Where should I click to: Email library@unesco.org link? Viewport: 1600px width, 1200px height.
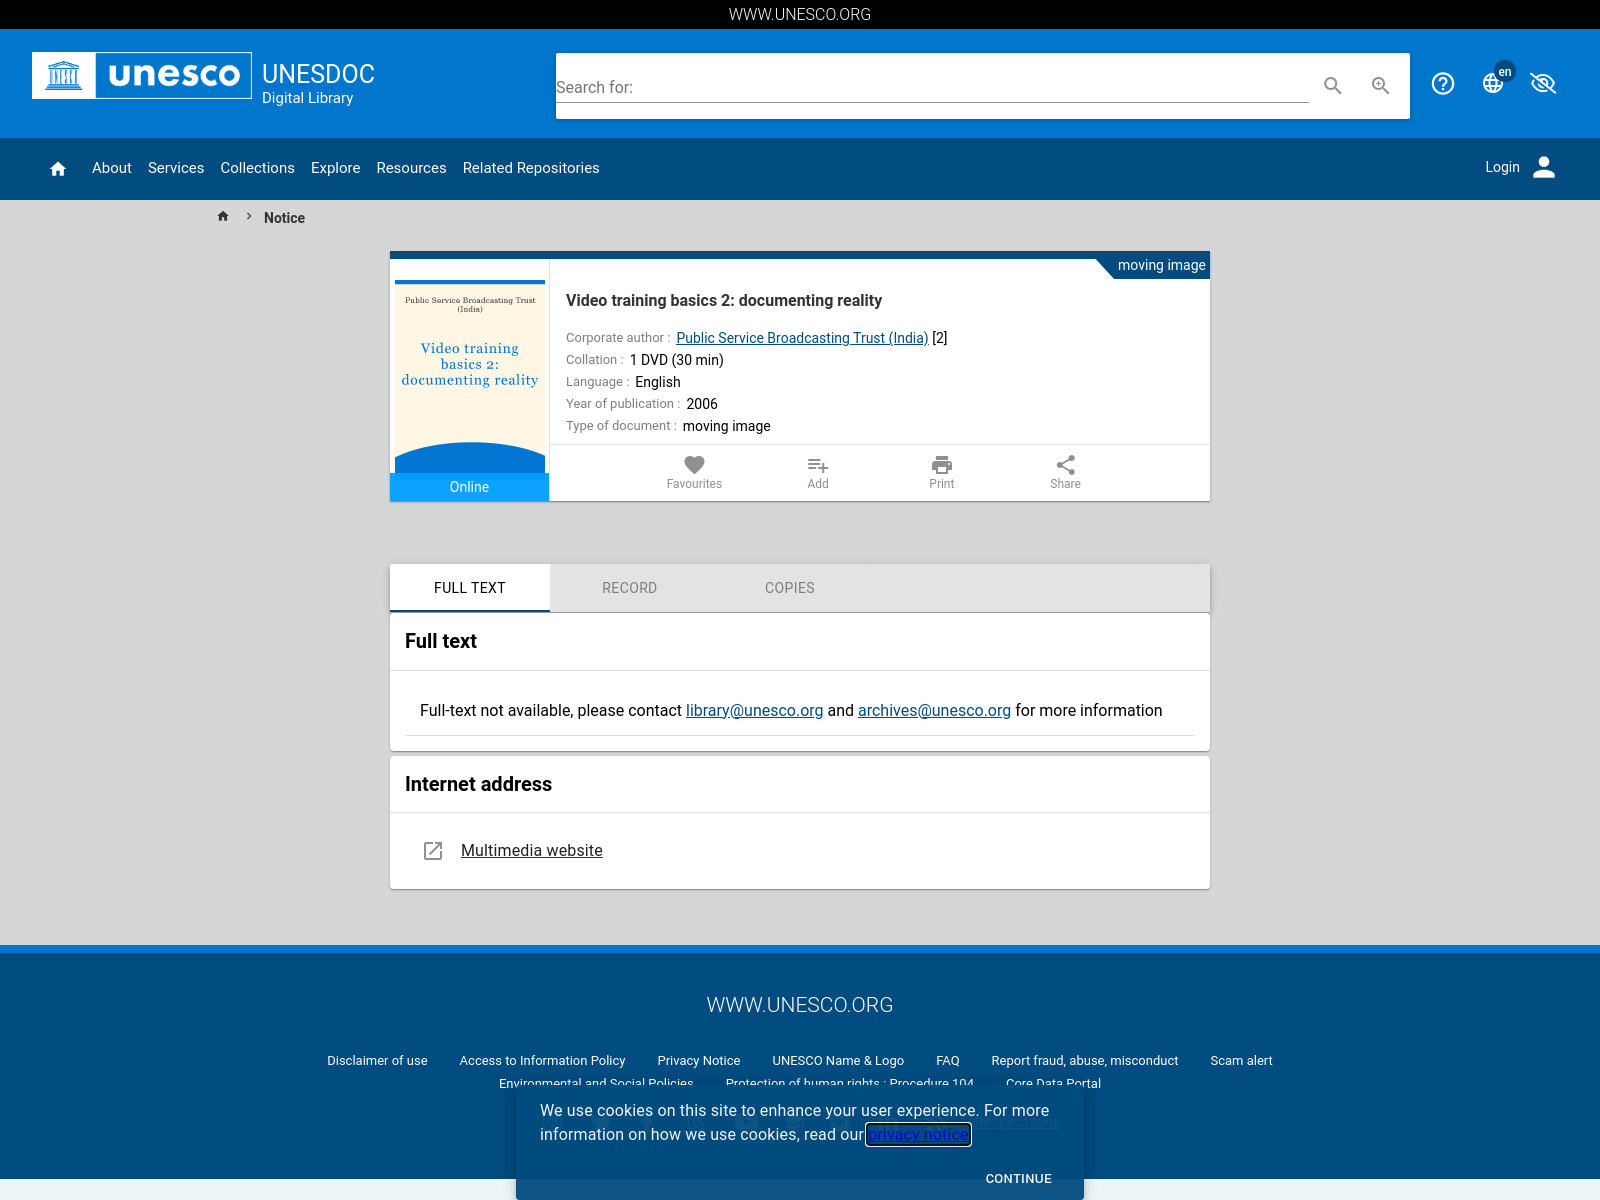[x=755, y=710]
